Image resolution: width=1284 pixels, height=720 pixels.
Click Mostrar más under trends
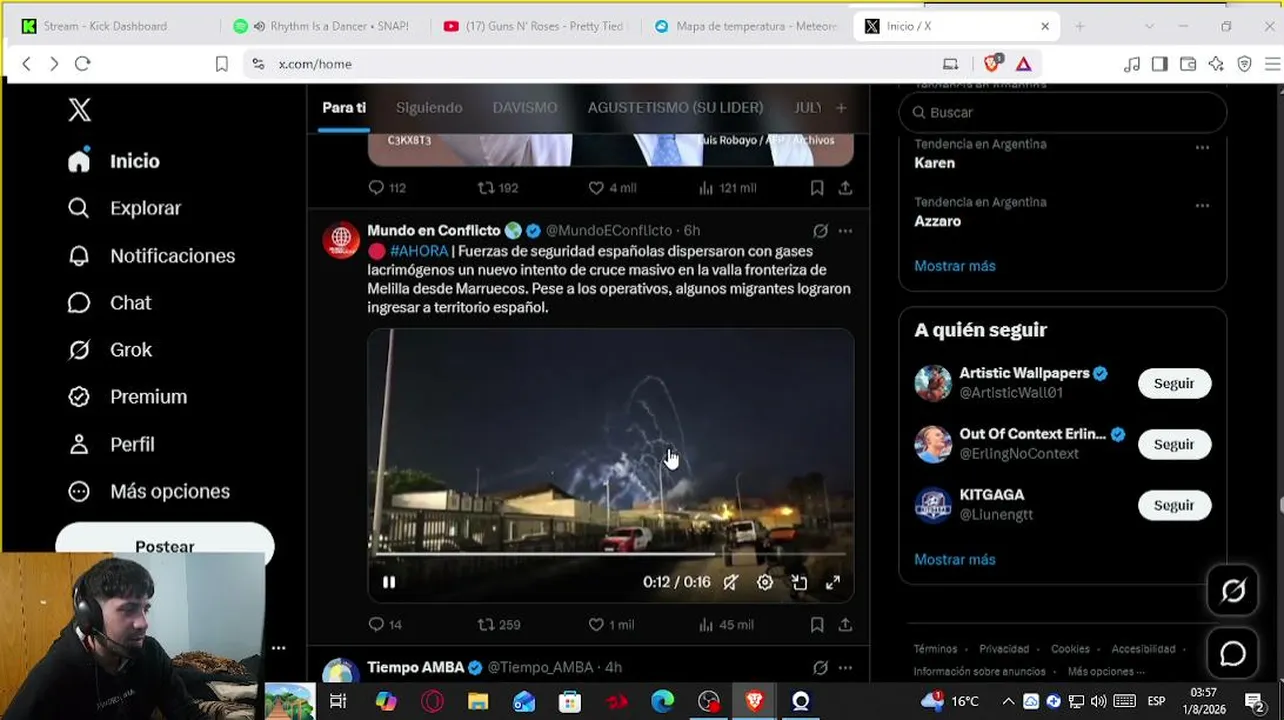point(955,266)
